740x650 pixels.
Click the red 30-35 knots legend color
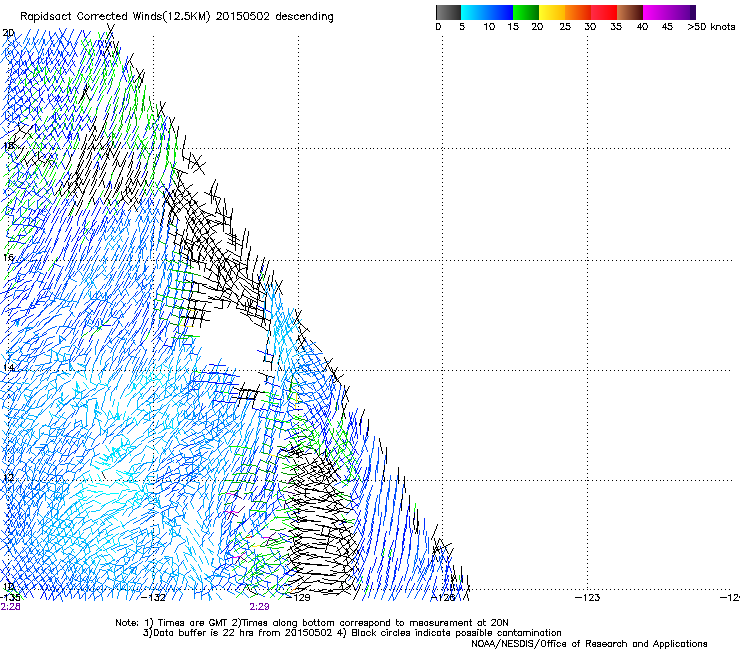click(x=604, y=12)
